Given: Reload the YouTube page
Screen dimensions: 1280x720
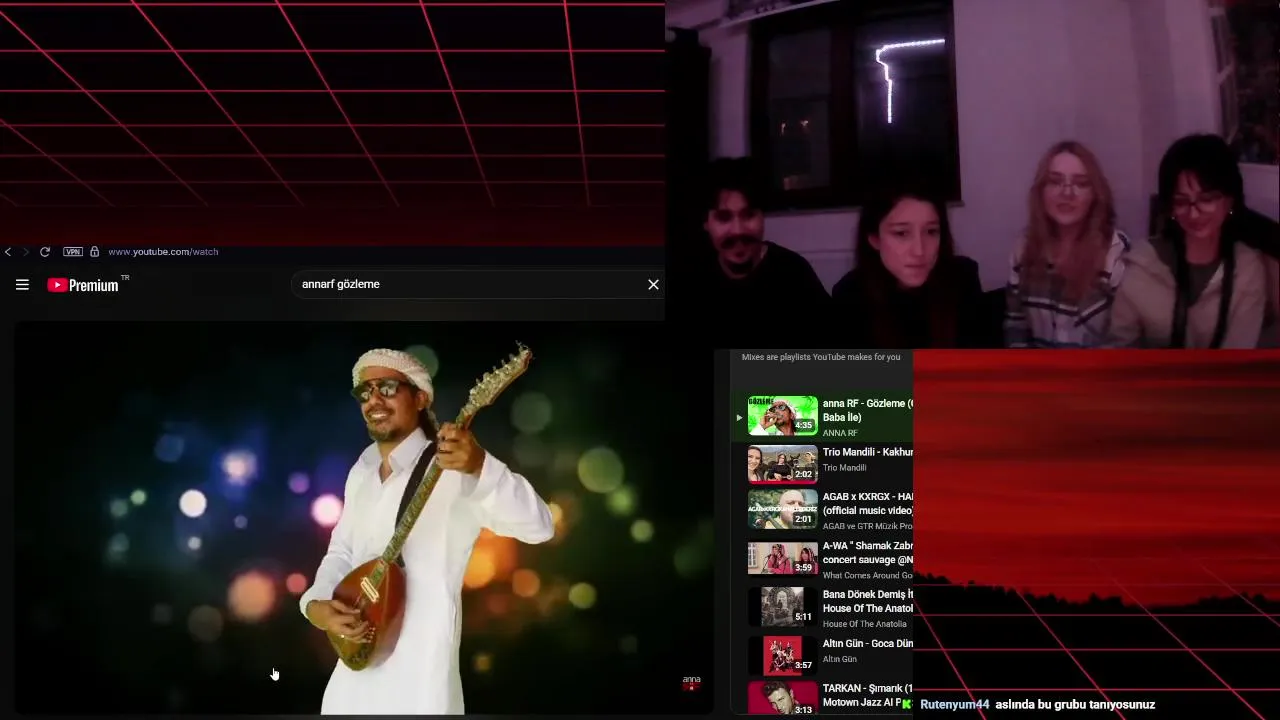Looking at the screenshot, I should (x=45, y=252).
